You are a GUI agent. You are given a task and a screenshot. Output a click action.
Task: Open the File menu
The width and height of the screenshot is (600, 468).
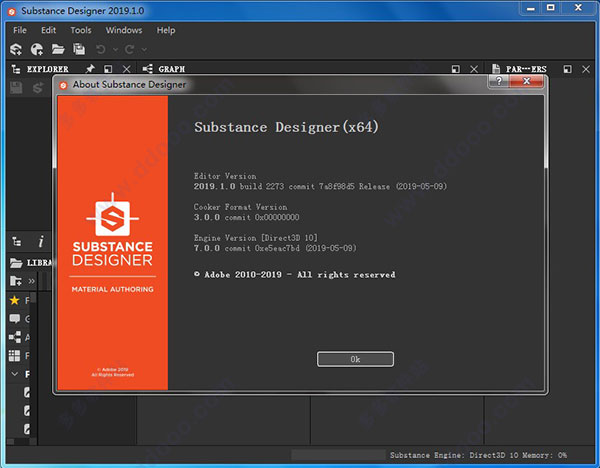(20, 30)
